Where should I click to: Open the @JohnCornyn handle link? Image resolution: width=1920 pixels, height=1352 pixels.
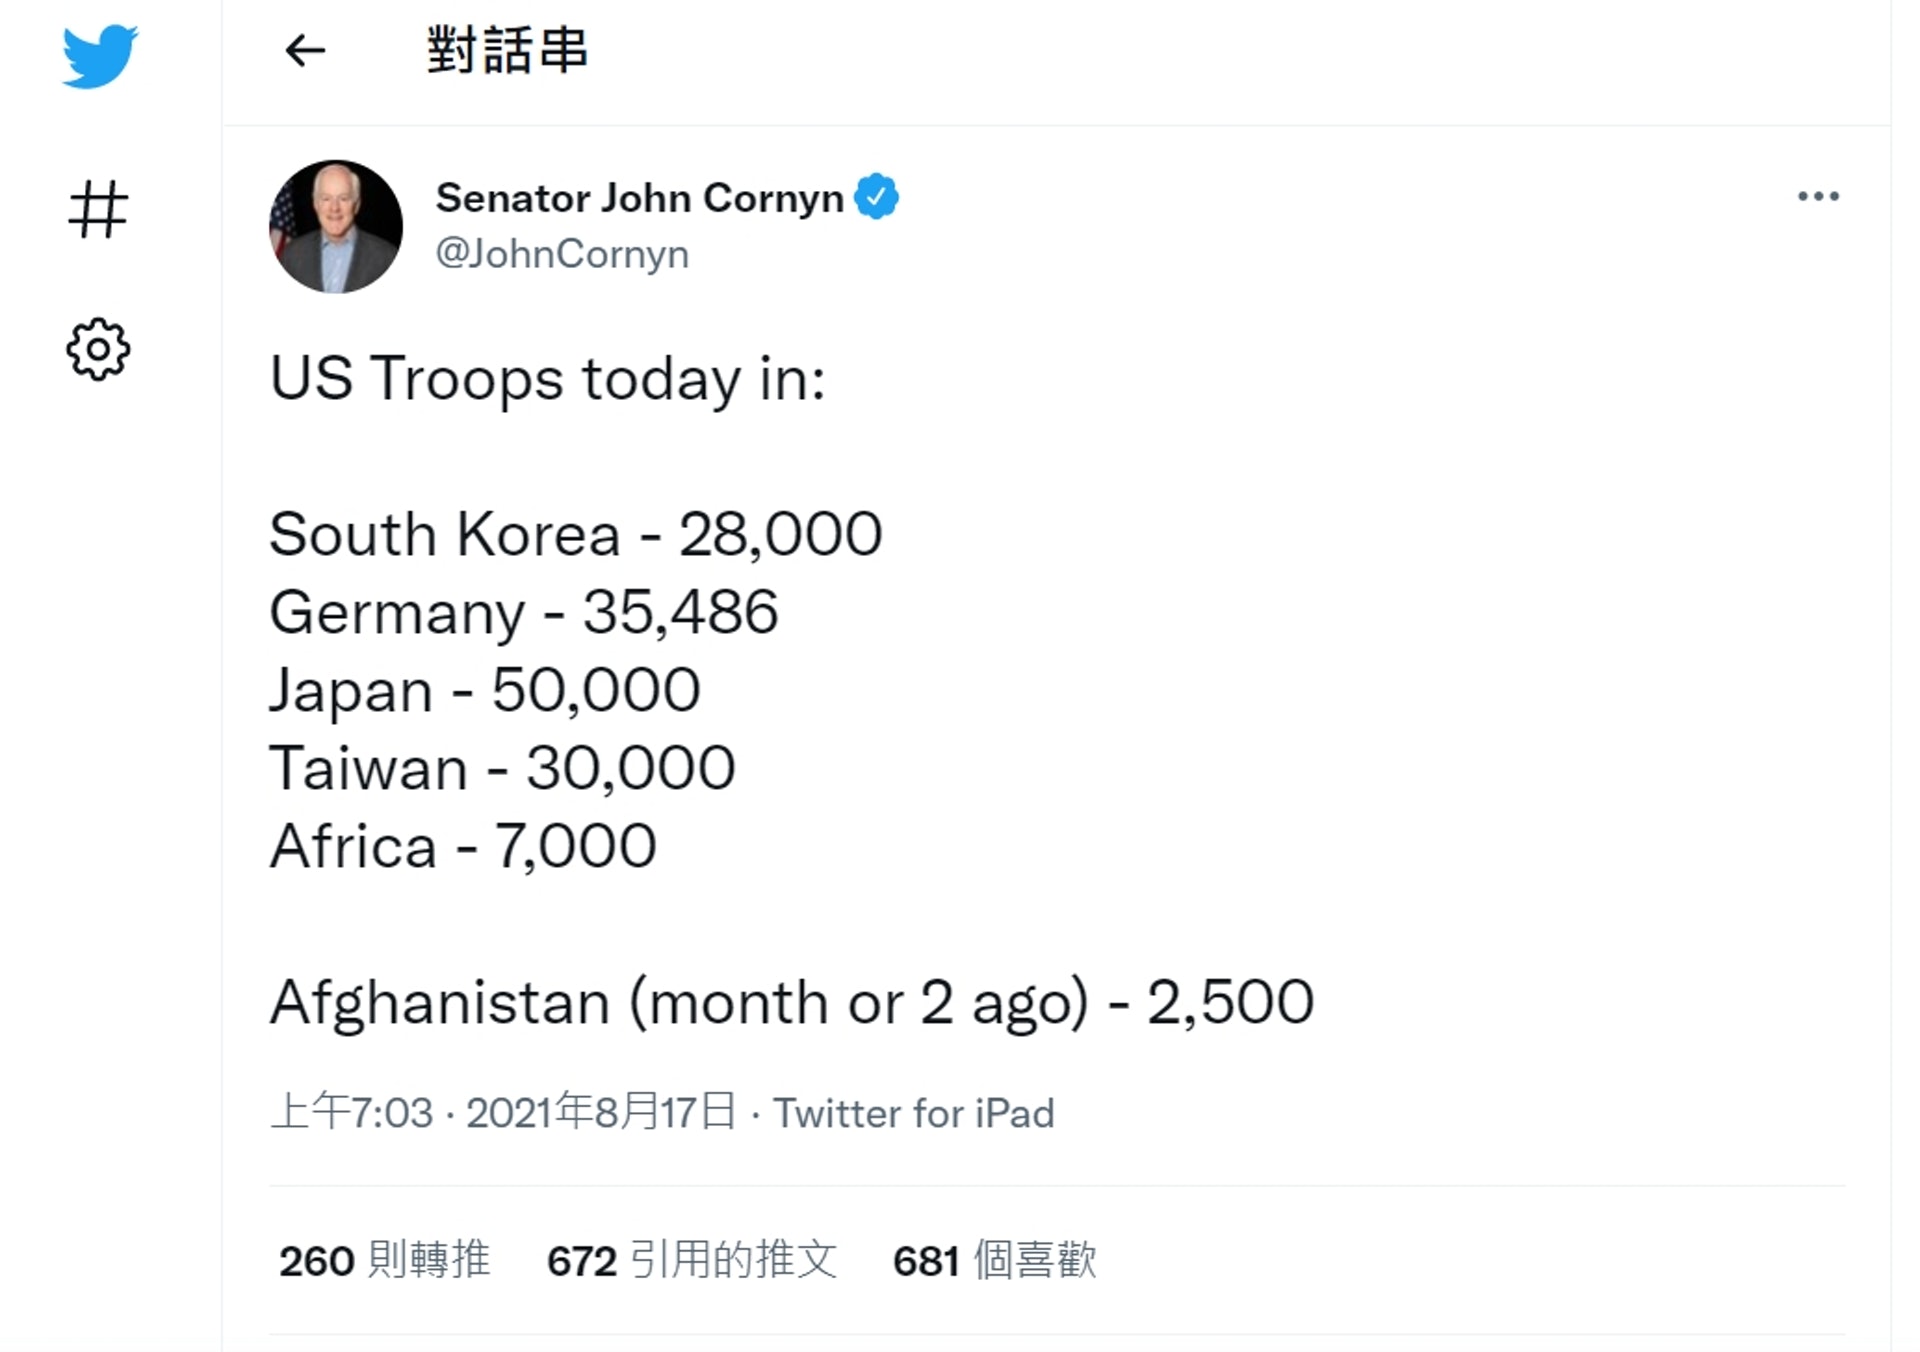pyautogui.click(x=562, y=254)
